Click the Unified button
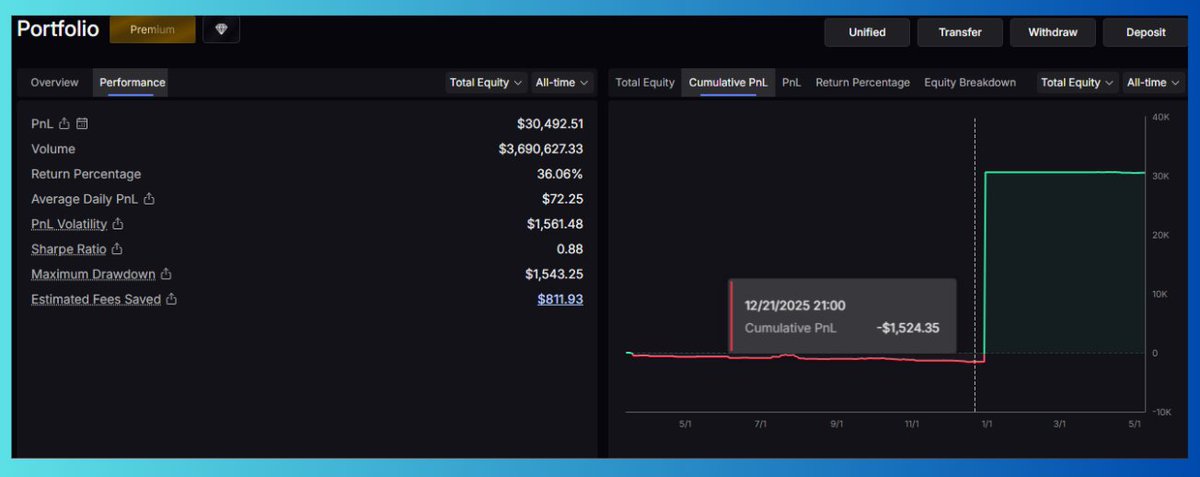 coord(867,32)
